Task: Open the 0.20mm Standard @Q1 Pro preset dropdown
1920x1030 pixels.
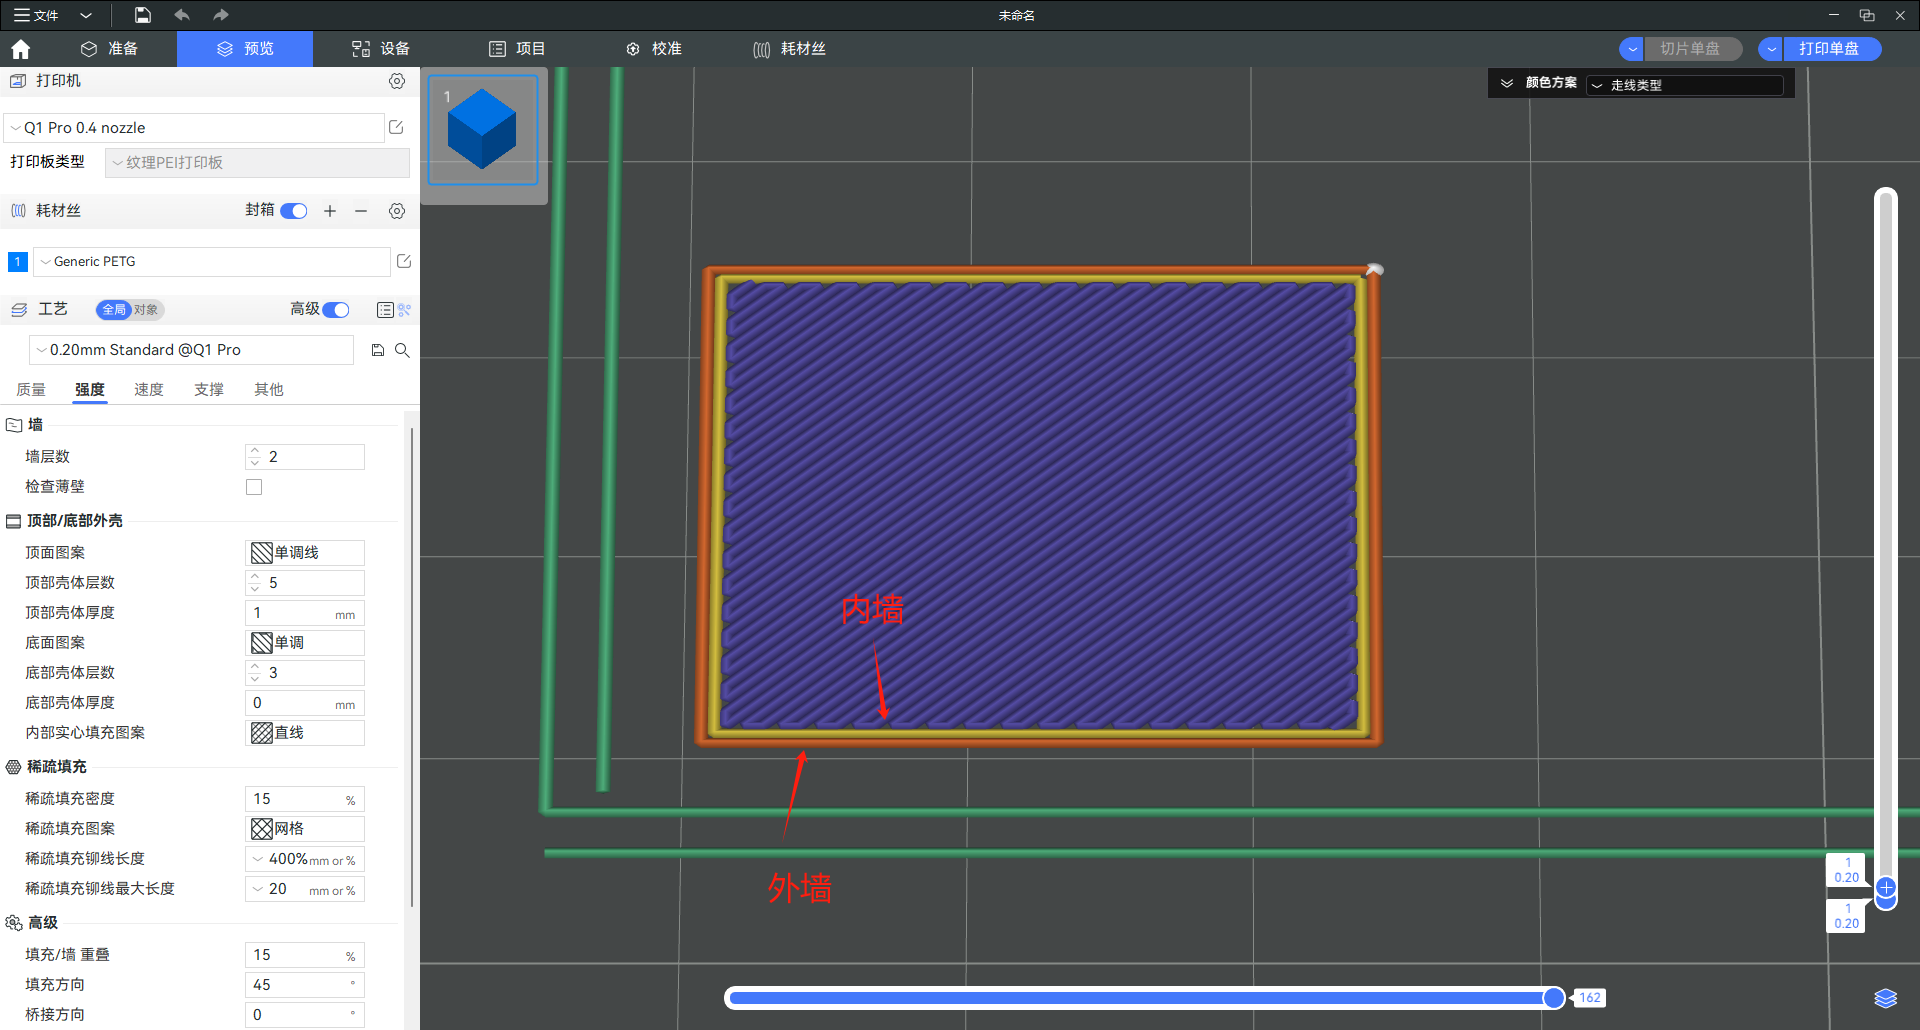Action: 192,350
